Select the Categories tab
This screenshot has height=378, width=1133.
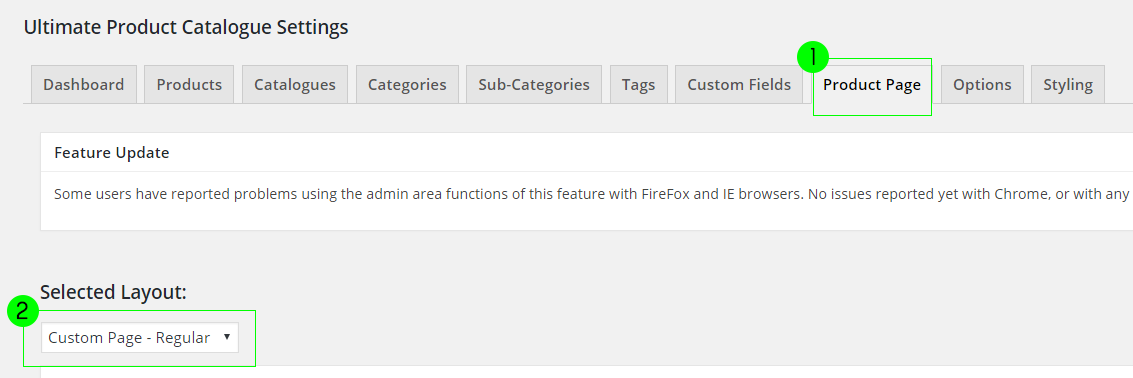coord(408,85)
